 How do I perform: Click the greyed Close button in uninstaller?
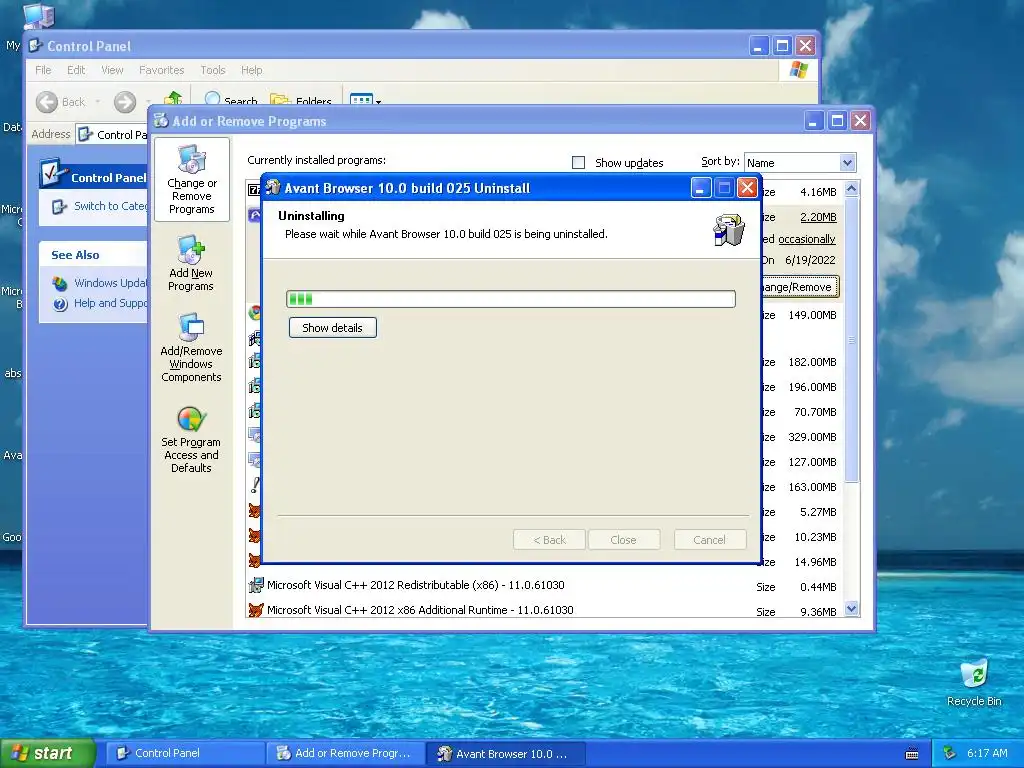point(623,539)
